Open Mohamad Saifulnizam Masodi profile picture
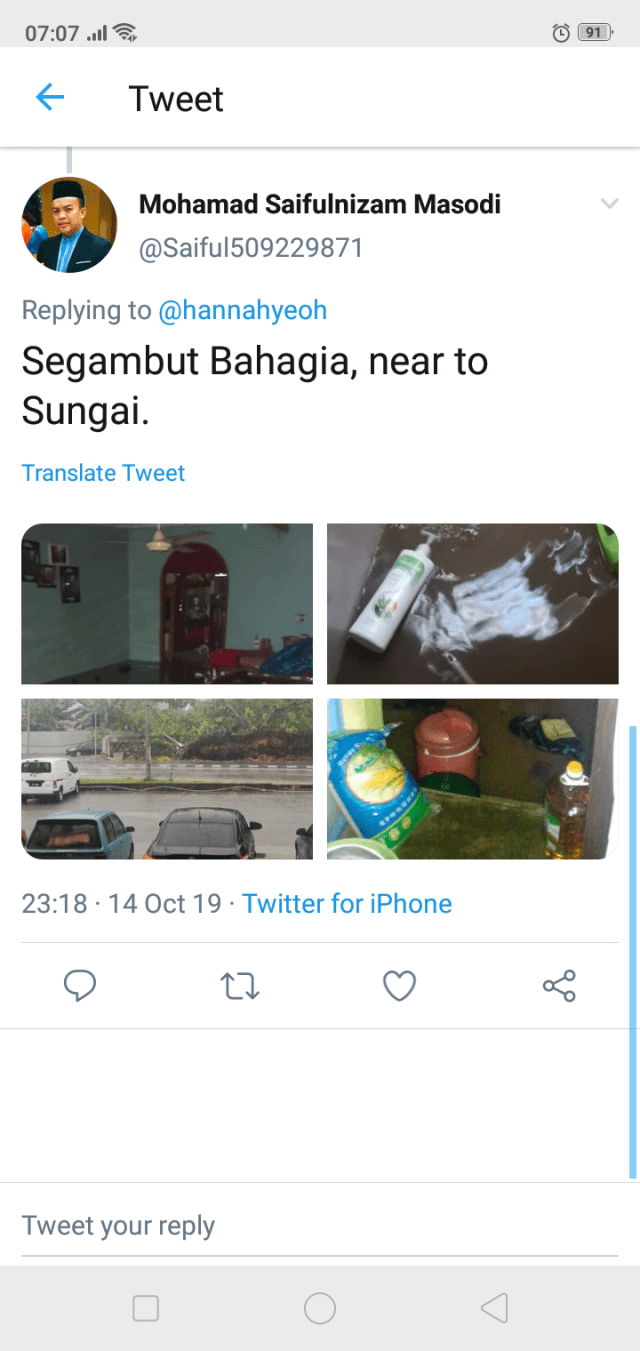Image resolution: width=640 pixels, height=1351 pixels. coord(69,225)
